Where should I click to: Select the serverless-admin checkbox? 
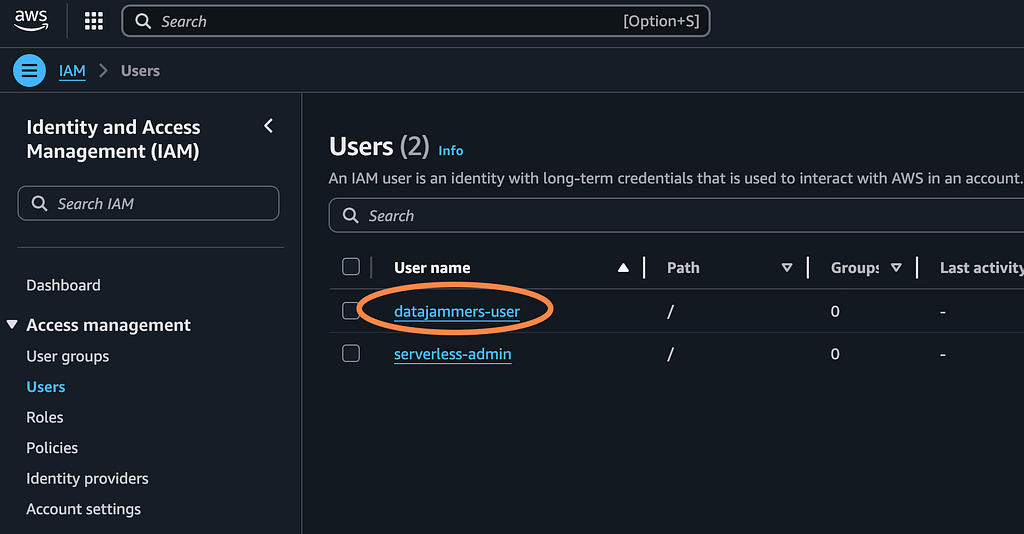tap(351, 354)
